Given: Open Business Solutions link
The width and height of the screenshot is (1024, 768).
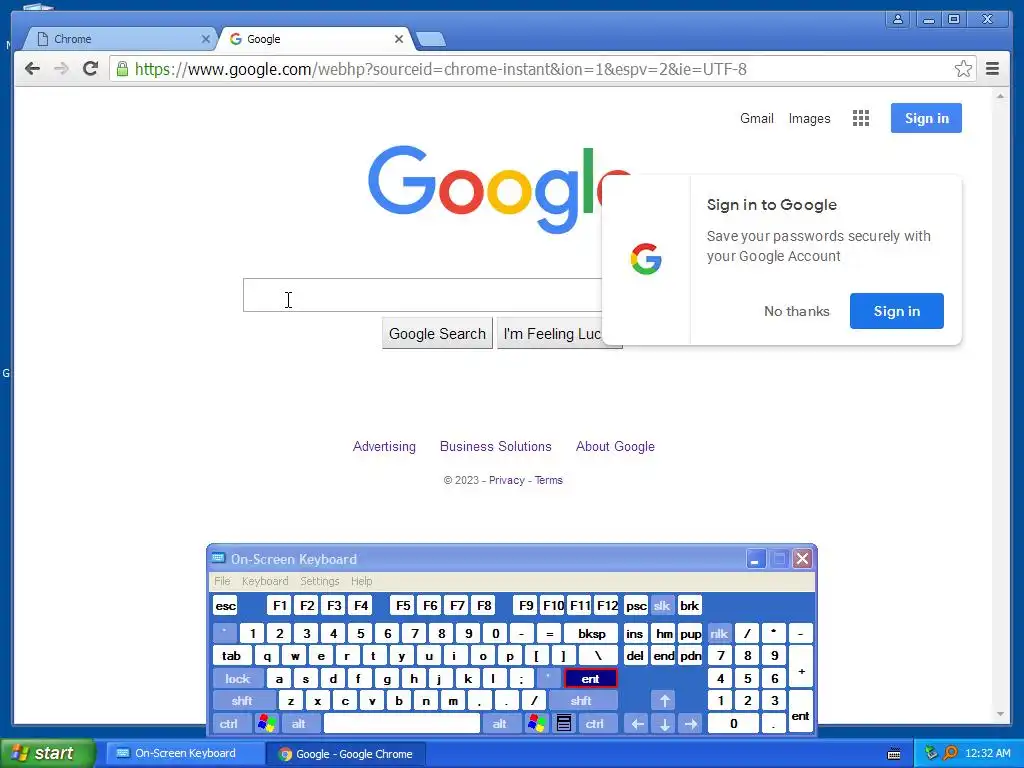Looking at the screenshot, I should (496, 447).
